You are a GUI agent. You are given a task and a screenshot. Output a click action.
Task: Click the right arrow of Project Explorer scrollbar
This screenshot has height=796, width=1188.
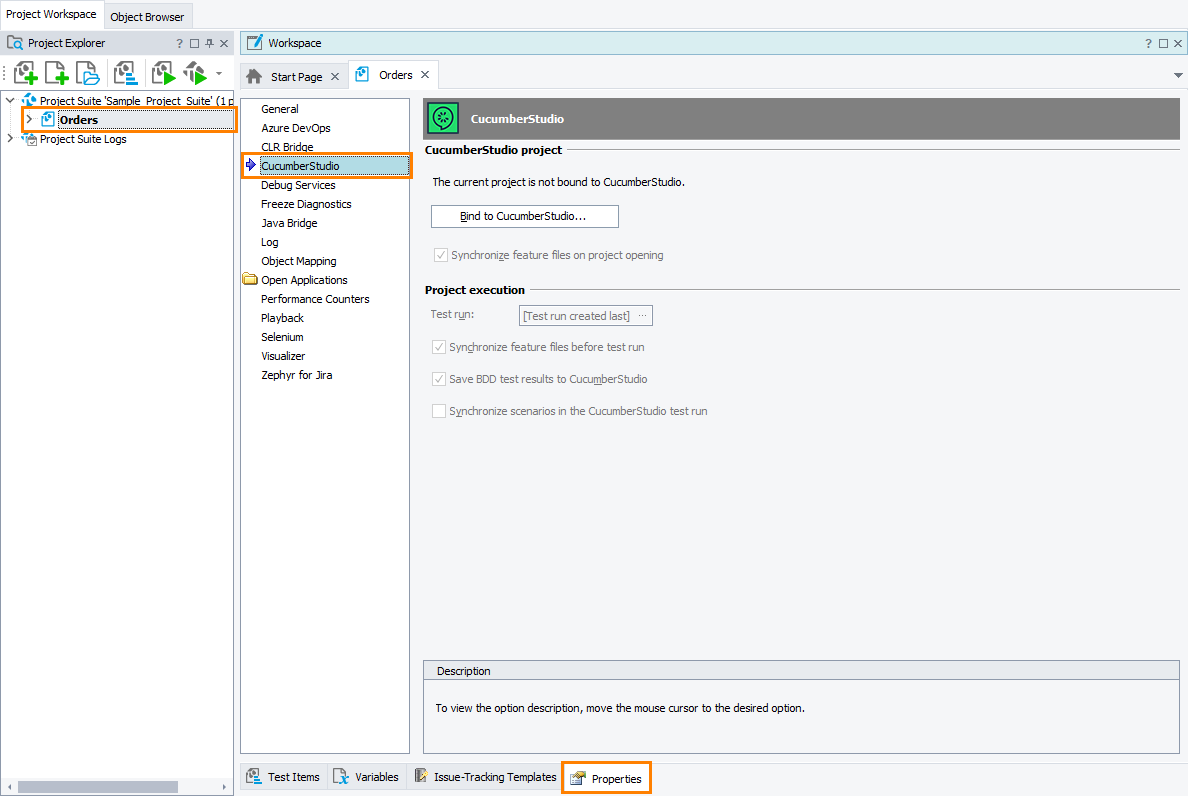click(x=224, y=787)
